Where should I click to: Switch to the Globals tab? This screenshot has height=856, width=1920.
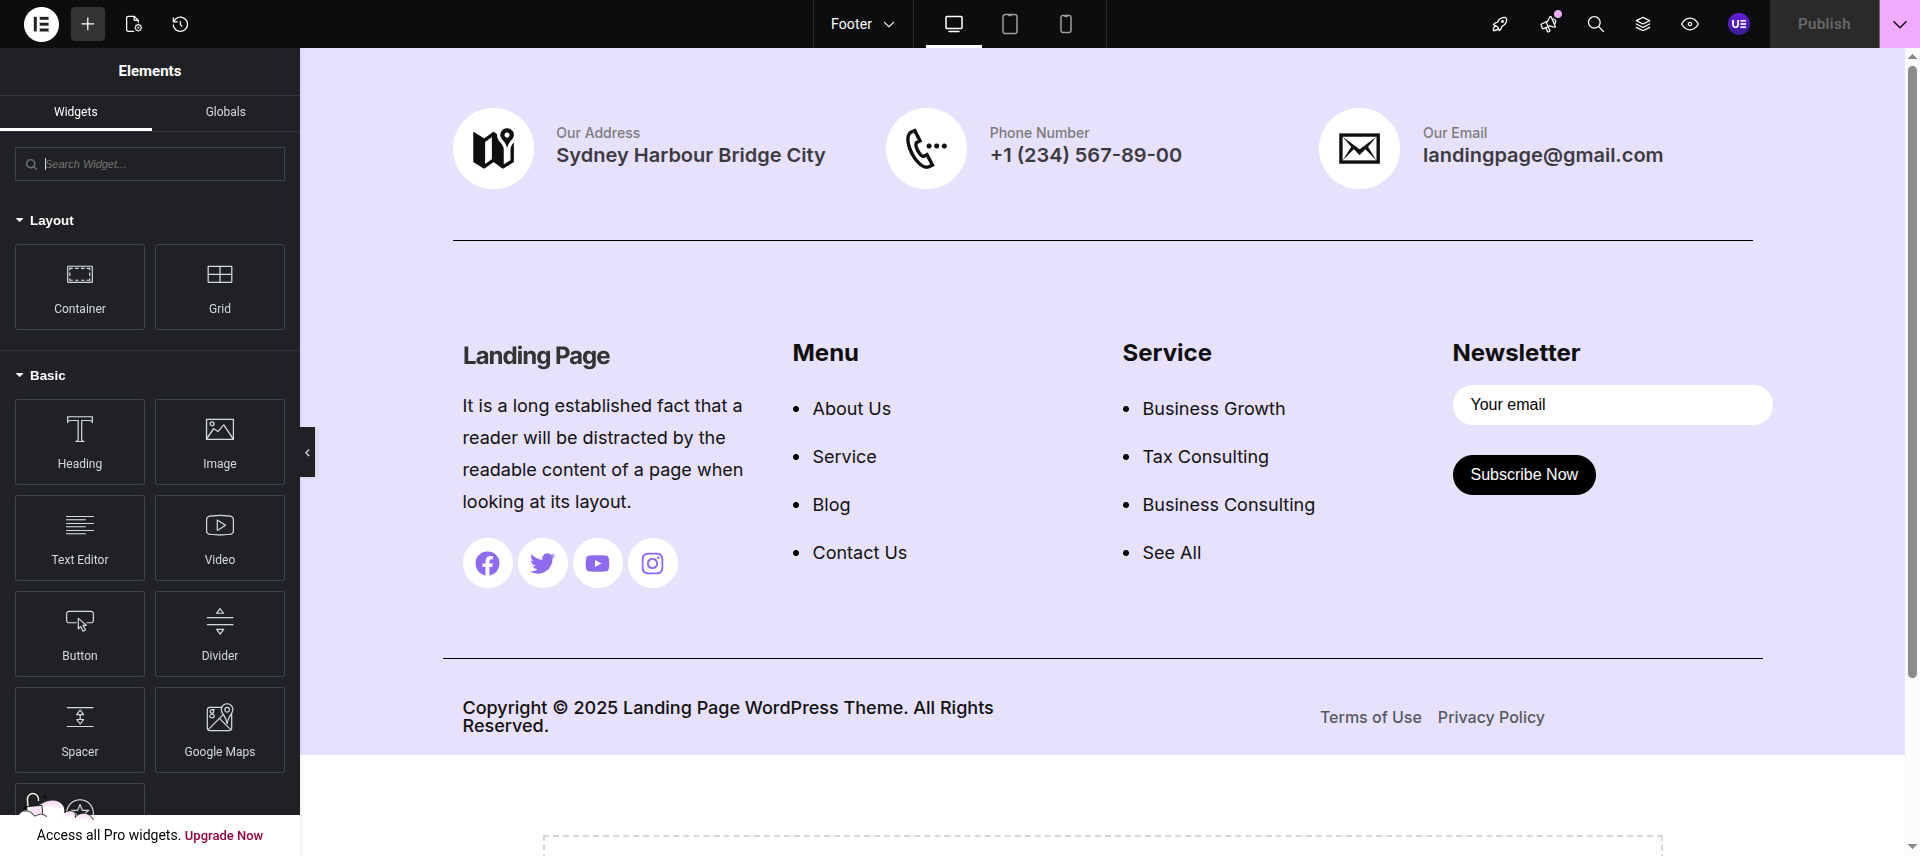coord(225,112)
